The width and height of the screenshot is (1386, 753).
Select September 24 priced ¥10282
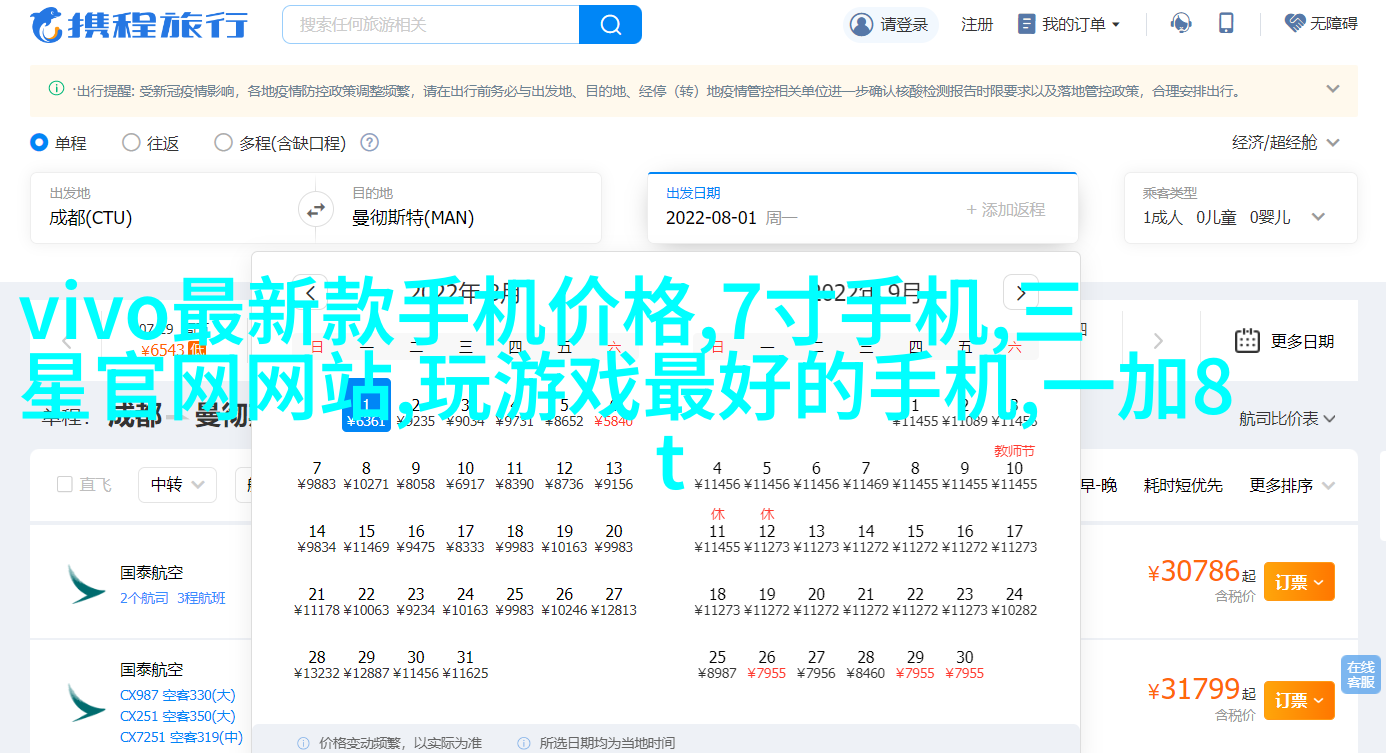(x=1014, y=601)
